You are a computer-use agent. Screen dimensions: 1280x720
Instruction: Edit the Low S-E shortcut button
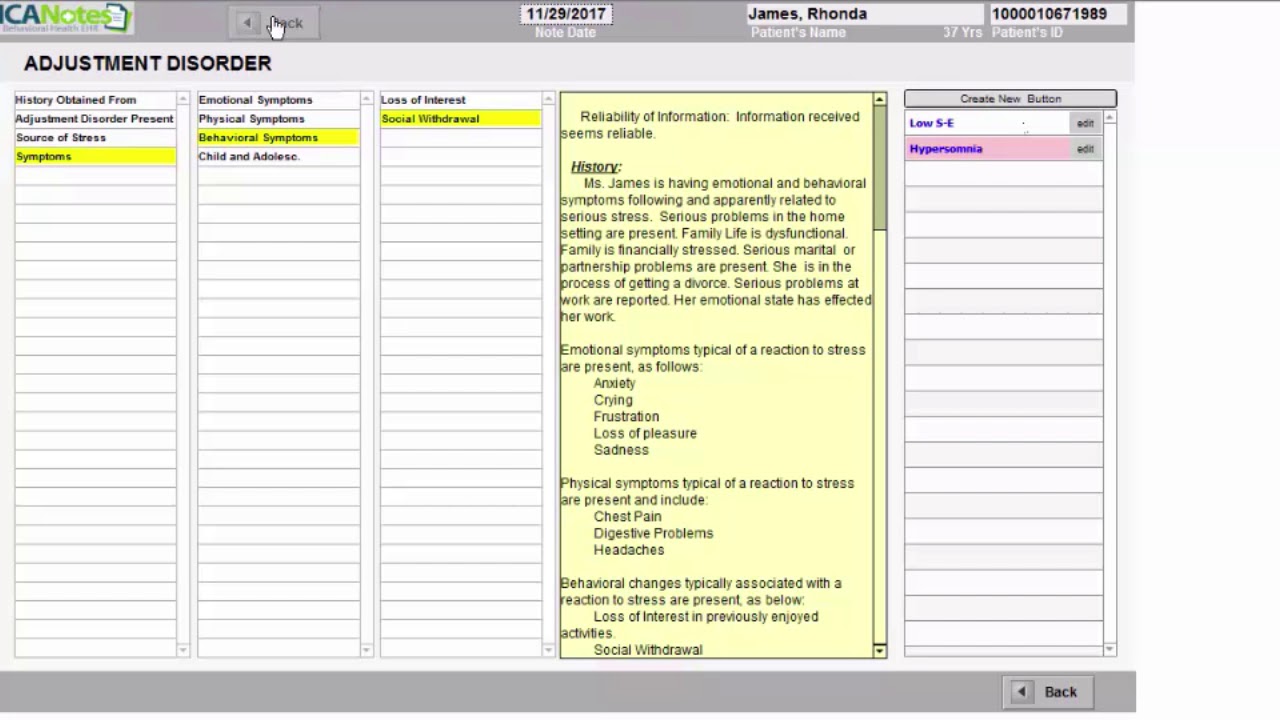pos(1085,123)
